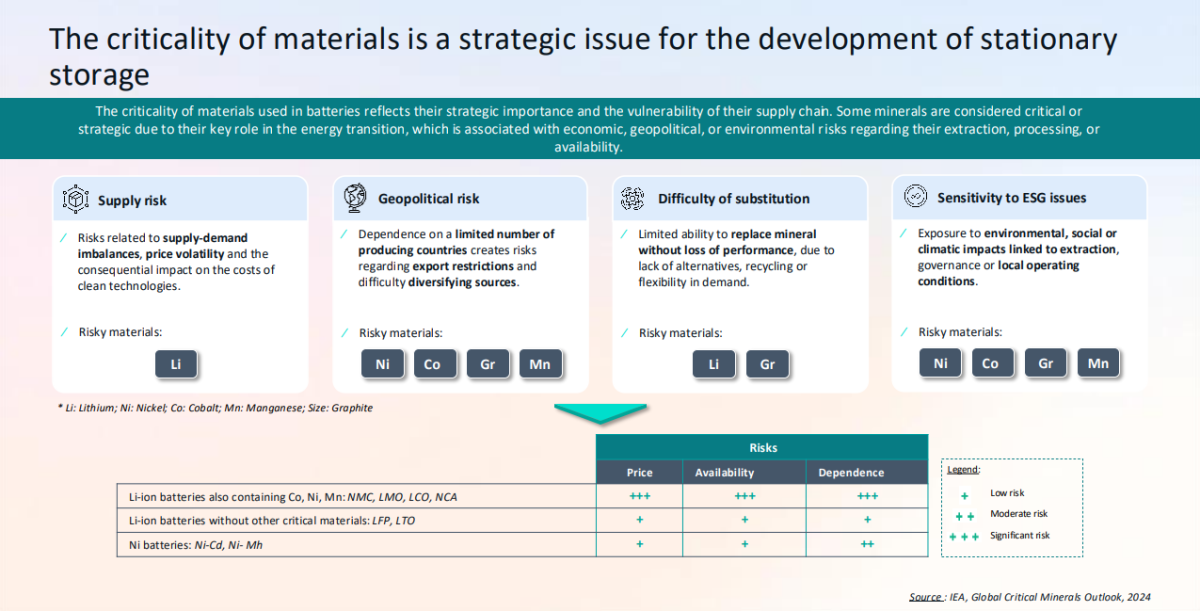The width and height of the screenshot is (1200, 611).
Task: Click the Ni batteries table row
Action: tap(350, 544)
